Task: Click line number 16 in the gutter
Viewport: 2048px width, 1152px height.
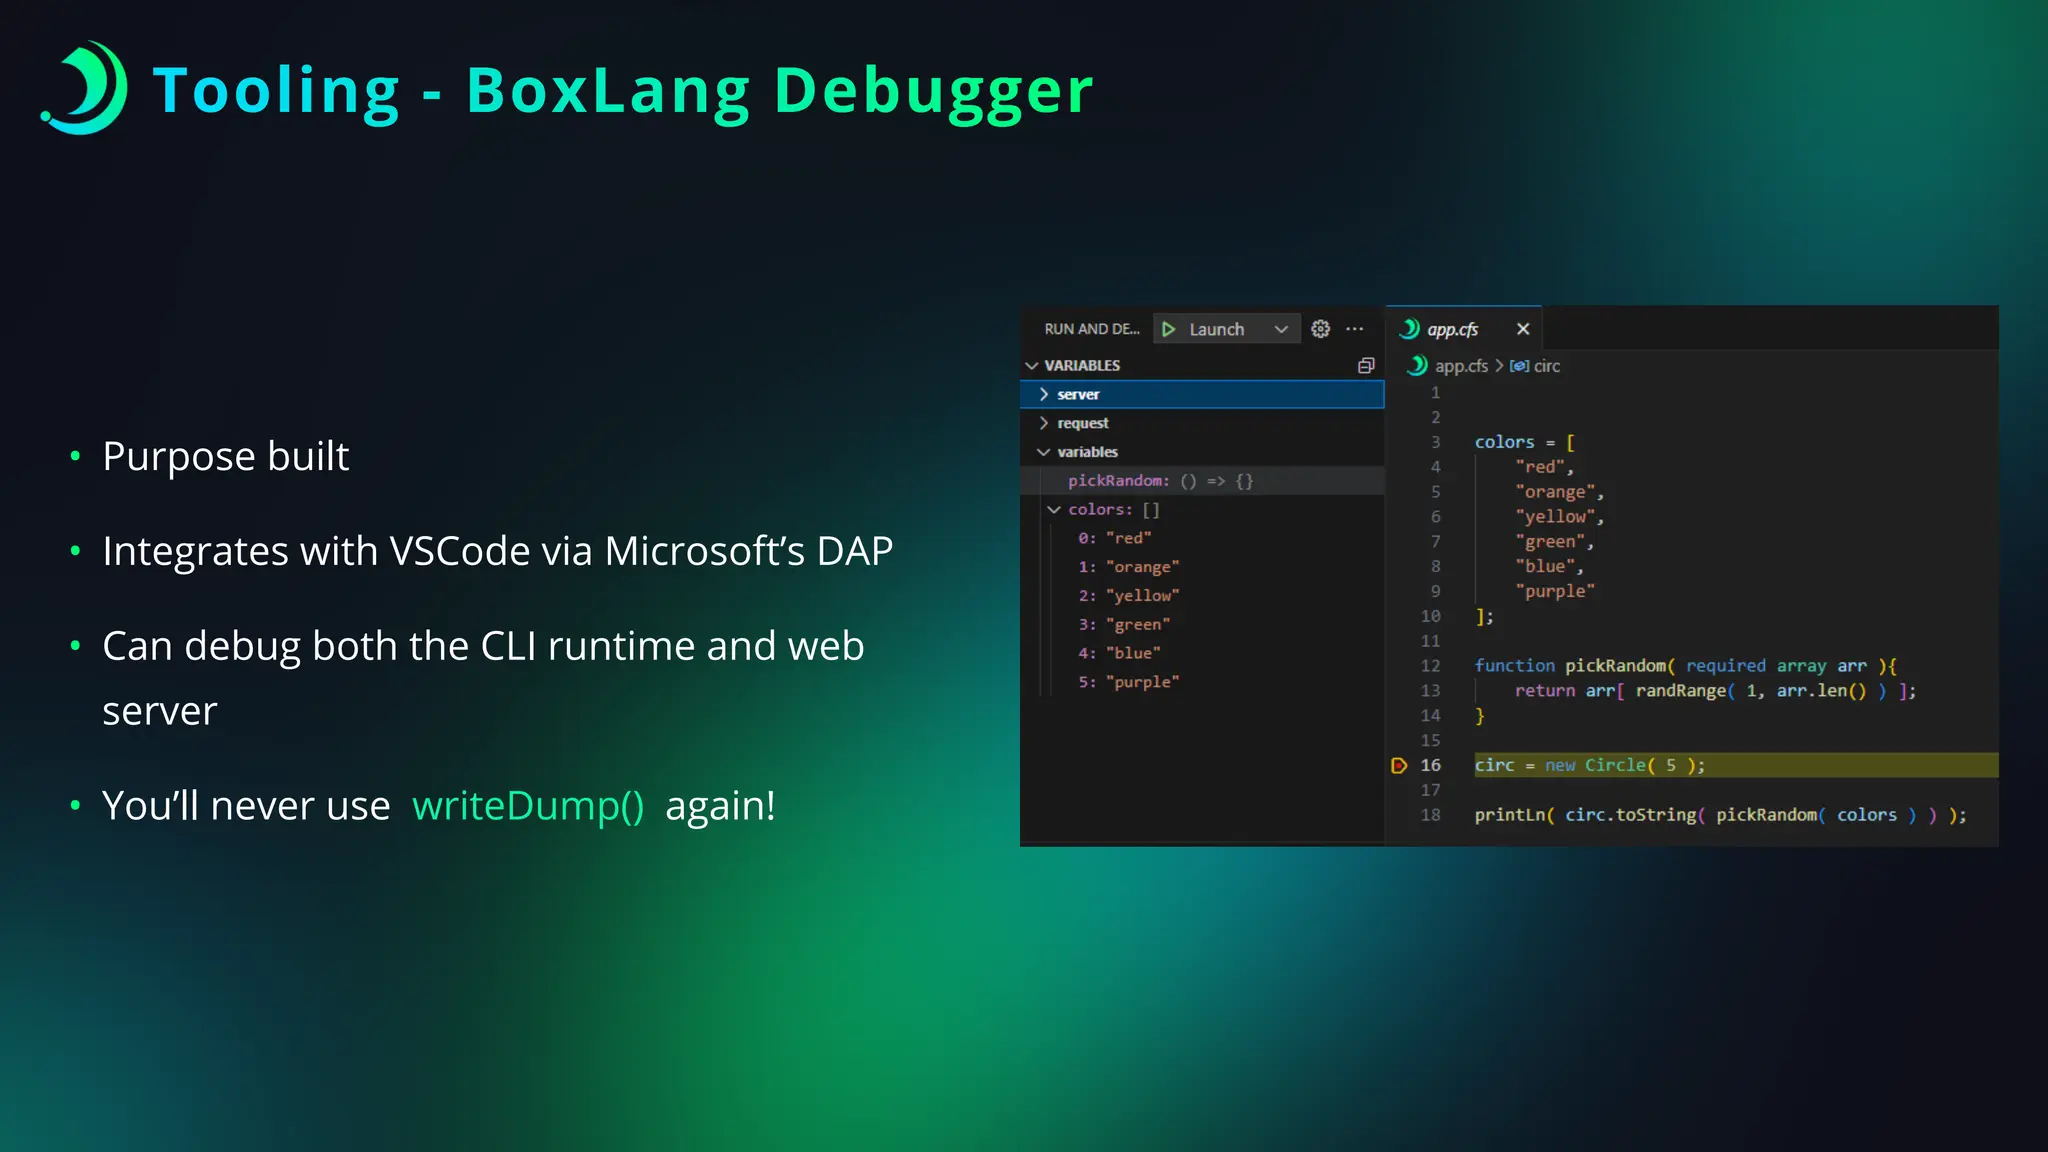Action: [x=1431, y=765]
